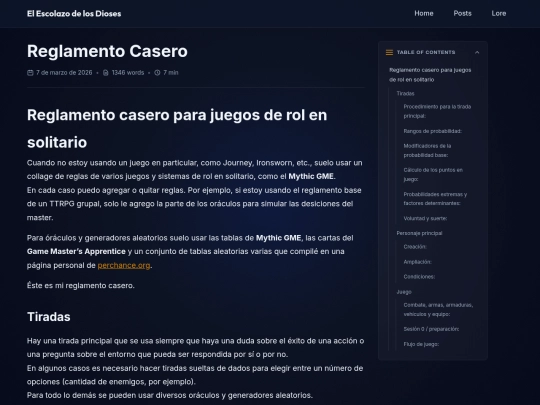Screen dimensions: 540x405
Task: Jump to 'Rangos de probabilidad' entry
Action: click(433, 131)
